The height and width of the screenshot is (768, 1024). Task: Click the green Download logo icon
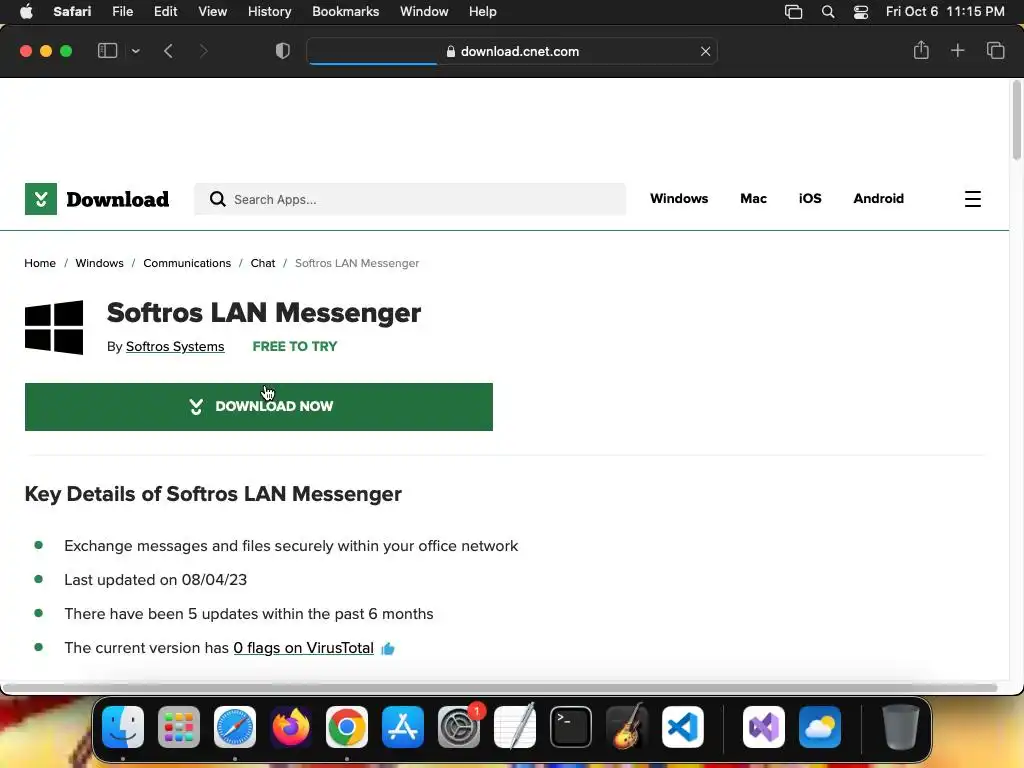pyautogui.click(x=40, y=199)
